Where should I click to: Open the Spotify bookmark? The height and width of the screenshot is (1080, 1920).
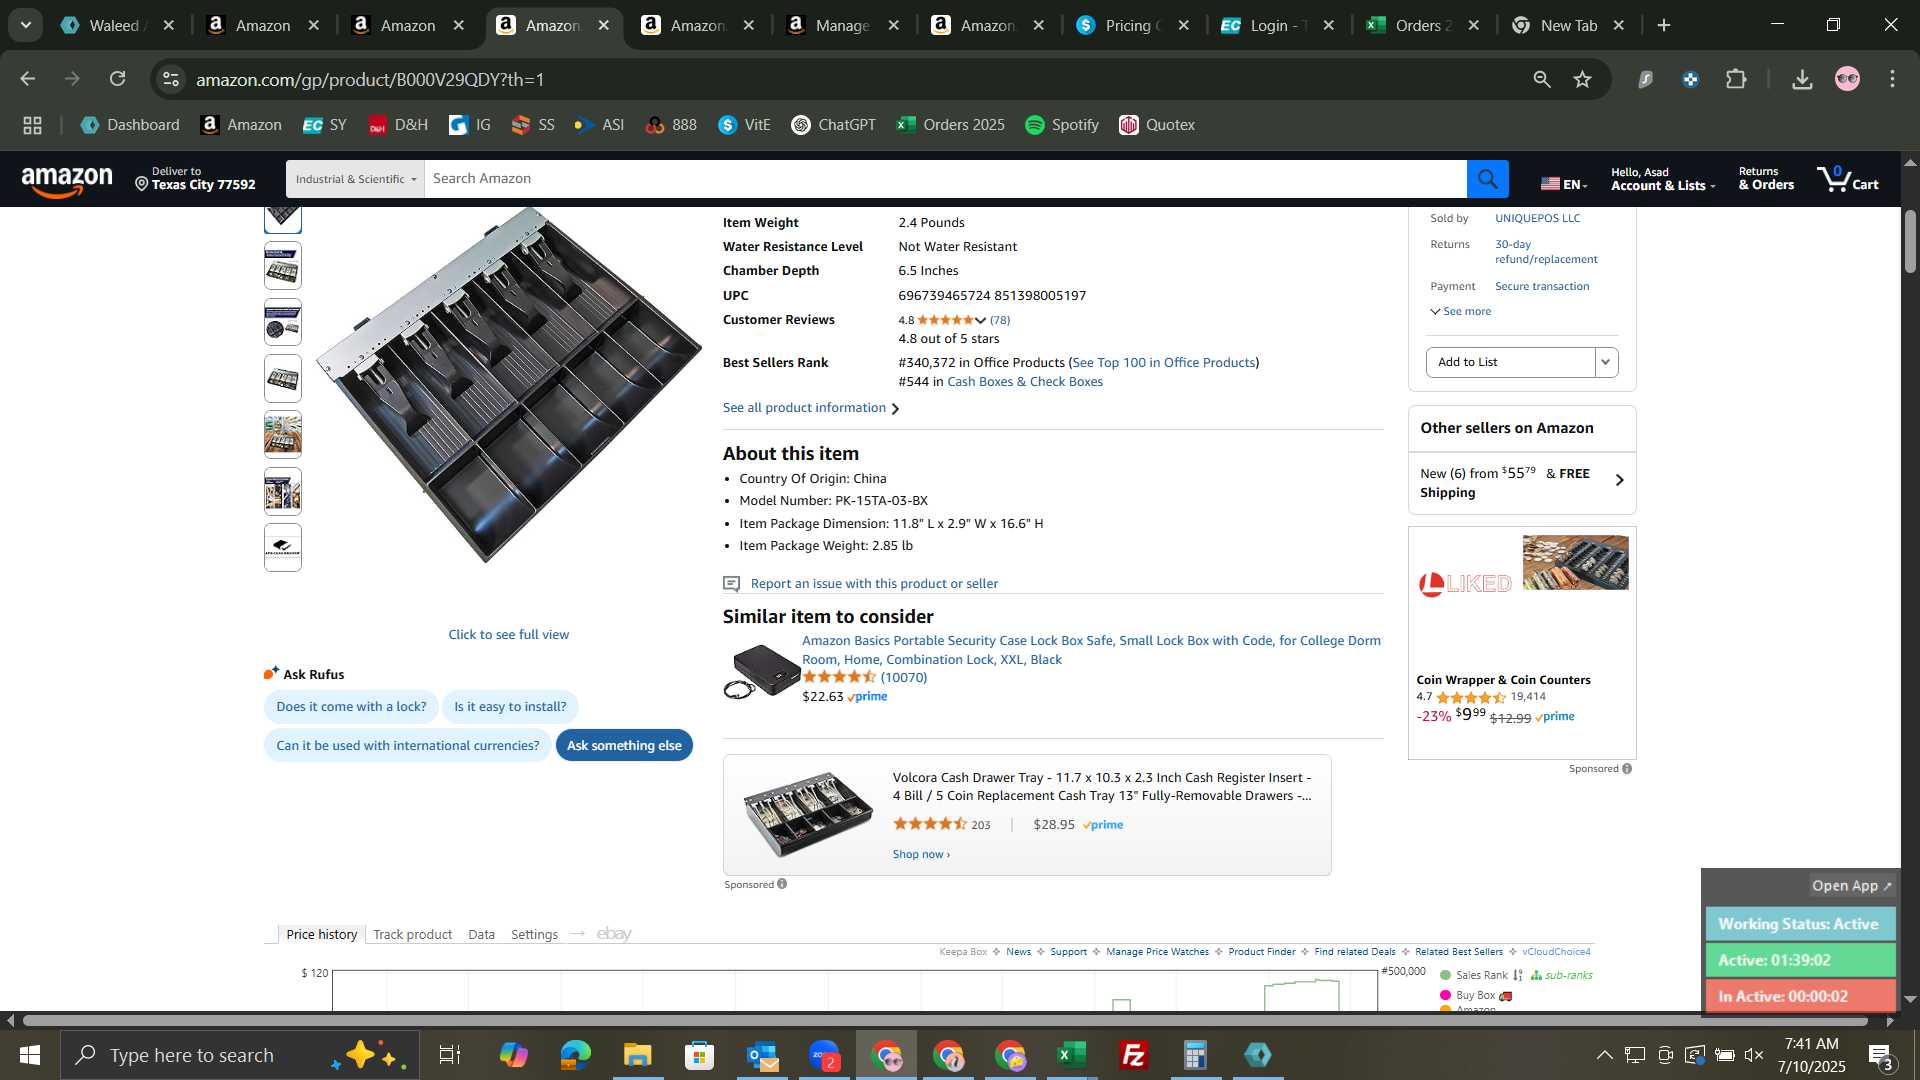(1062, 125)
